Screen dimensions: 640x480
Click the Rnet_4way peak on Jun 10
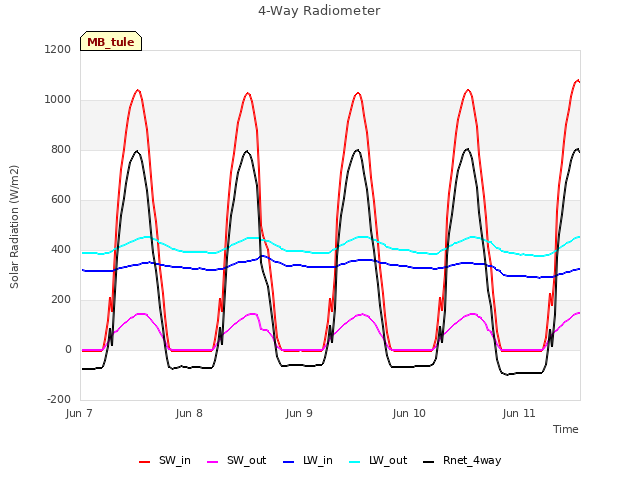click(x=468, y=149)
